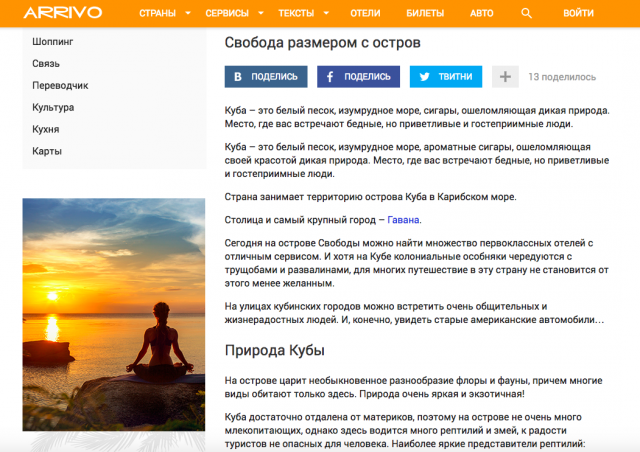This screenshot has width=640, height=452.
Task: Go to Отели in navigation
Action: 365,13
